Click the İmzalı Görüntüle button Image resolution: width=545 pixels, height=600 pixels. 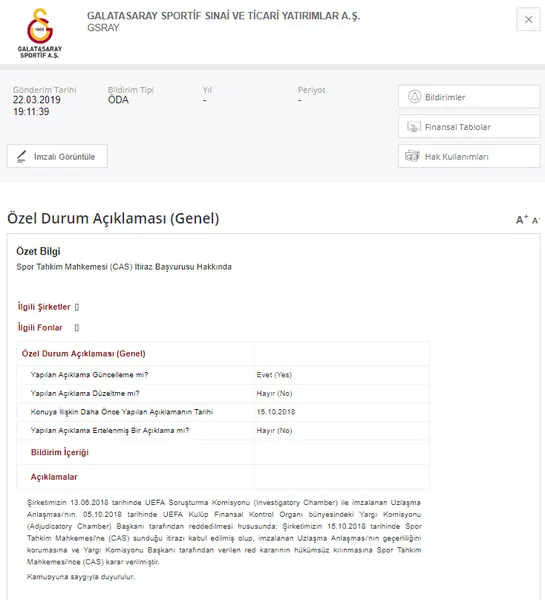pyautogui.click(x=57, y=156)
